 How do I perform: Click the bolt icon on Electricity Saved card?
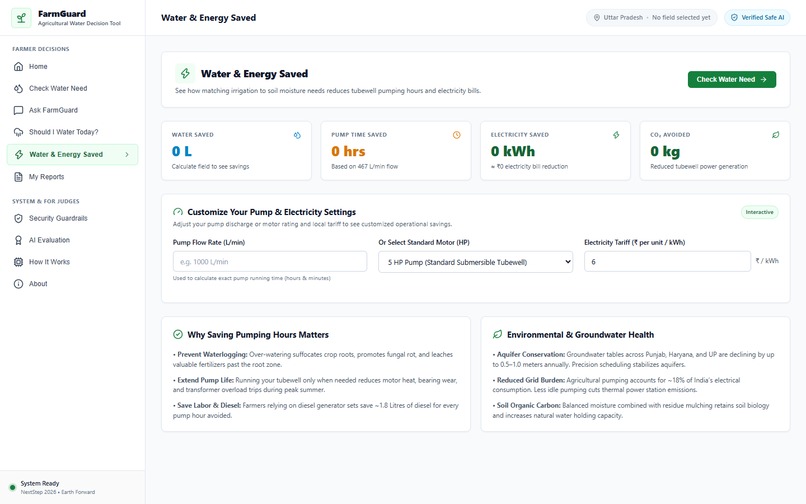[616, 135]
